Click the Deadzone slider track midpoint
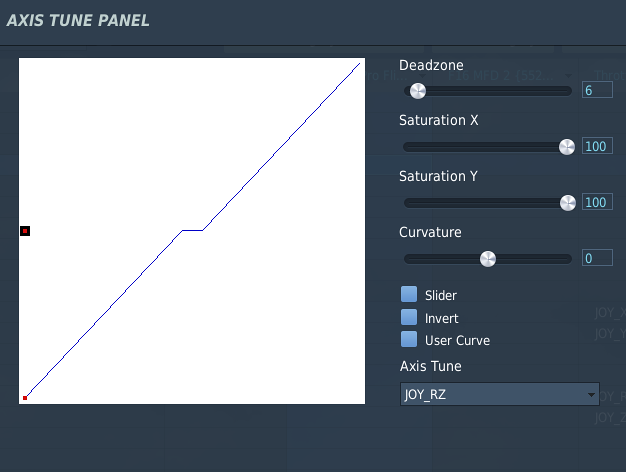The image size is (626, 472). (x=487, y=91)
